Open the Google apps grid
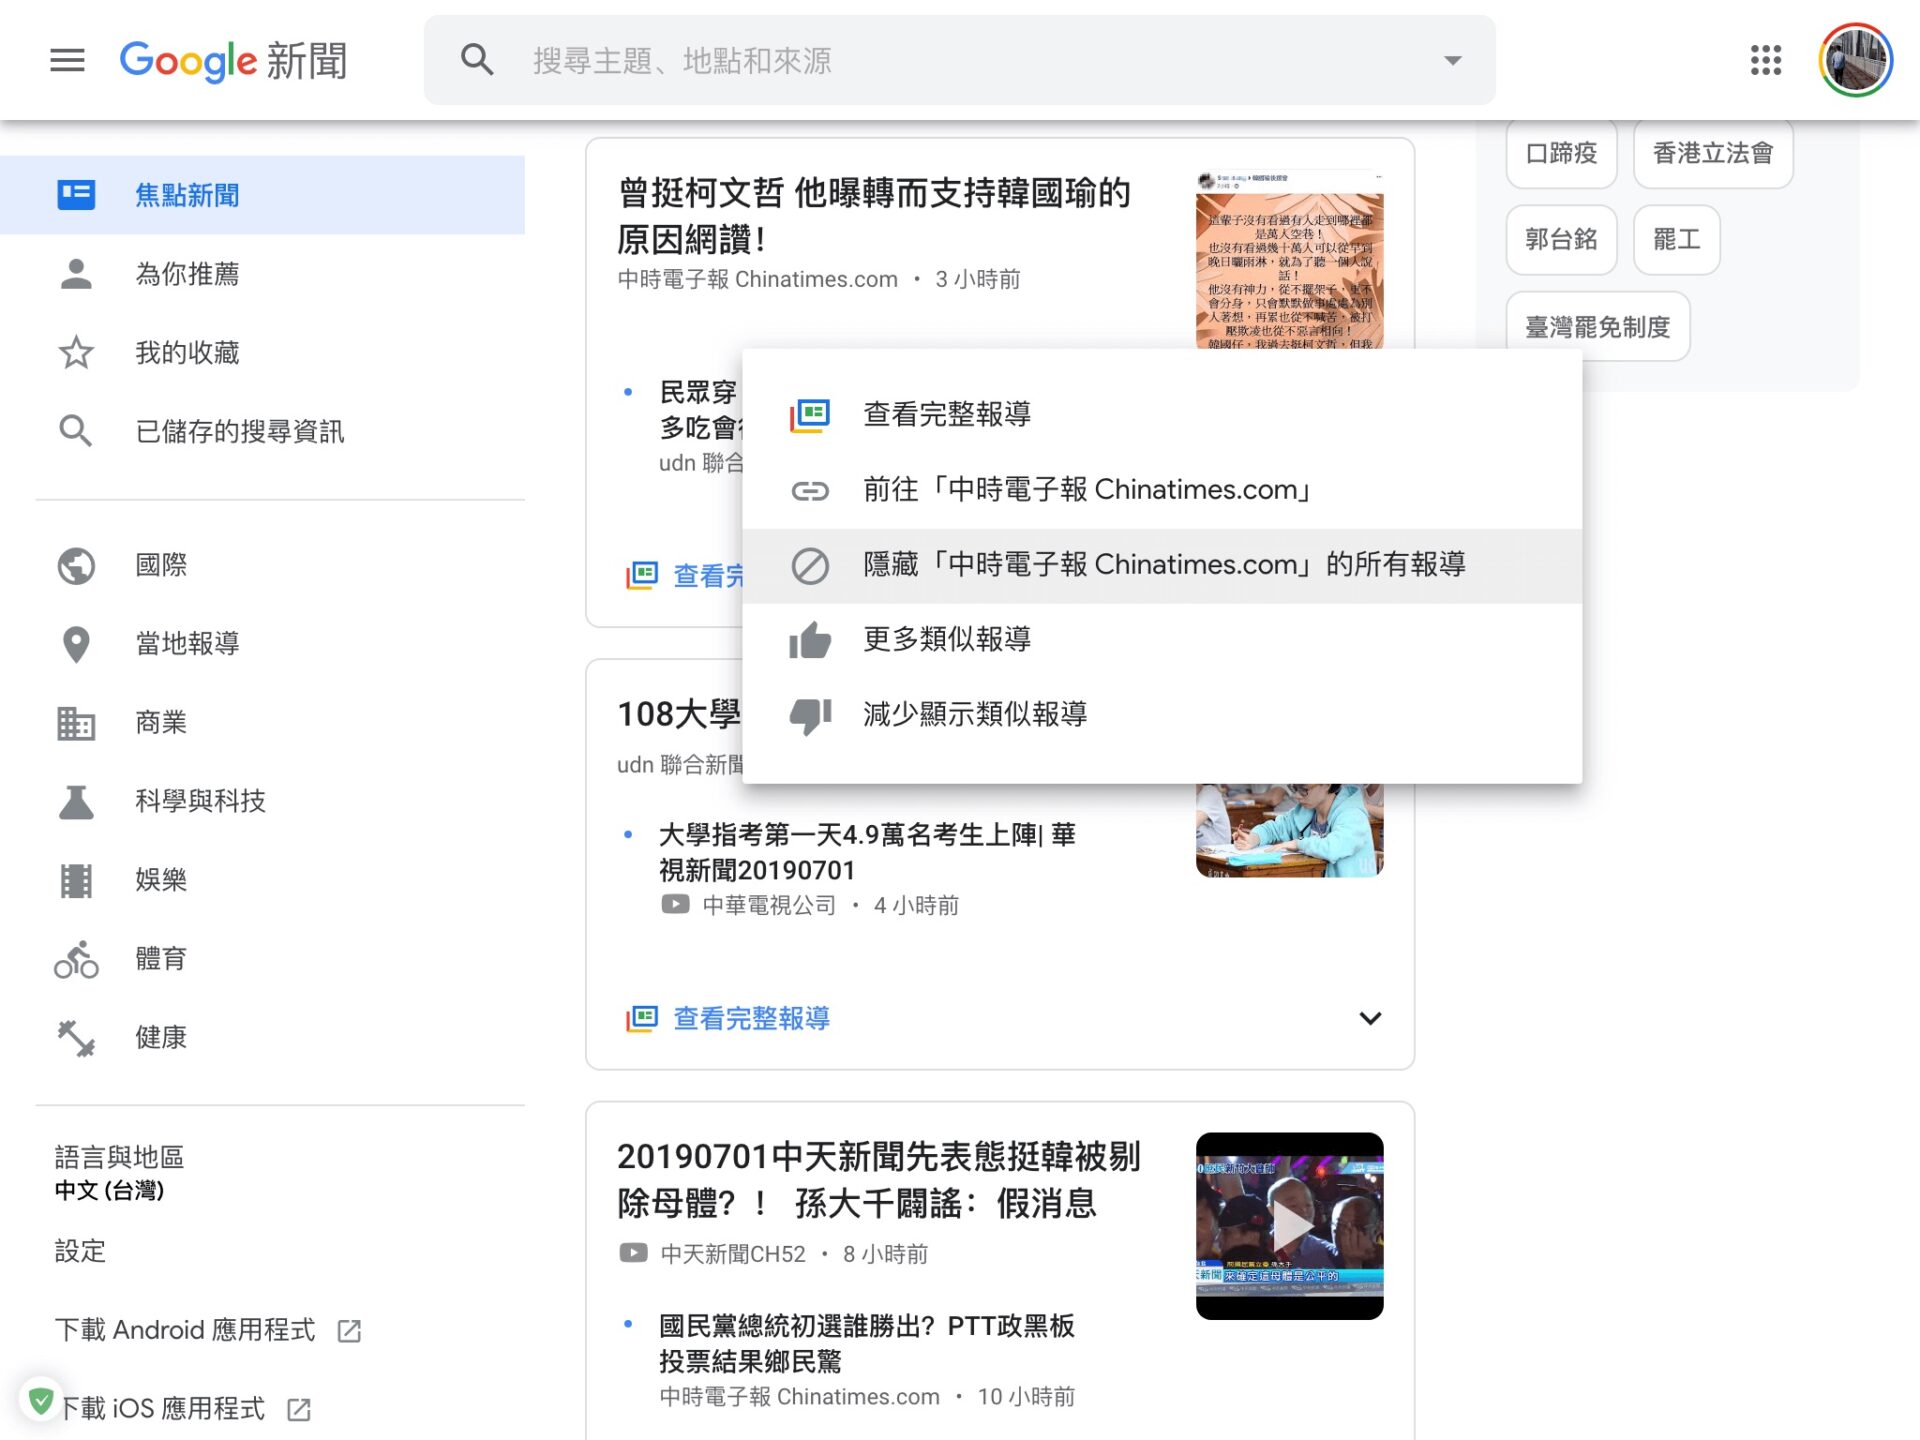The width and height of the screenshot is (1920, 1440). (1766, 60)
